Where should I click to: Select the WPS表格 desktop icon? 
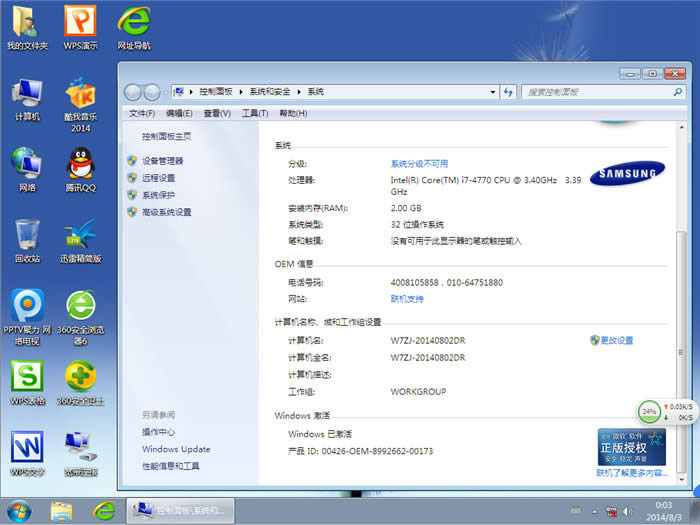point(27,378)
